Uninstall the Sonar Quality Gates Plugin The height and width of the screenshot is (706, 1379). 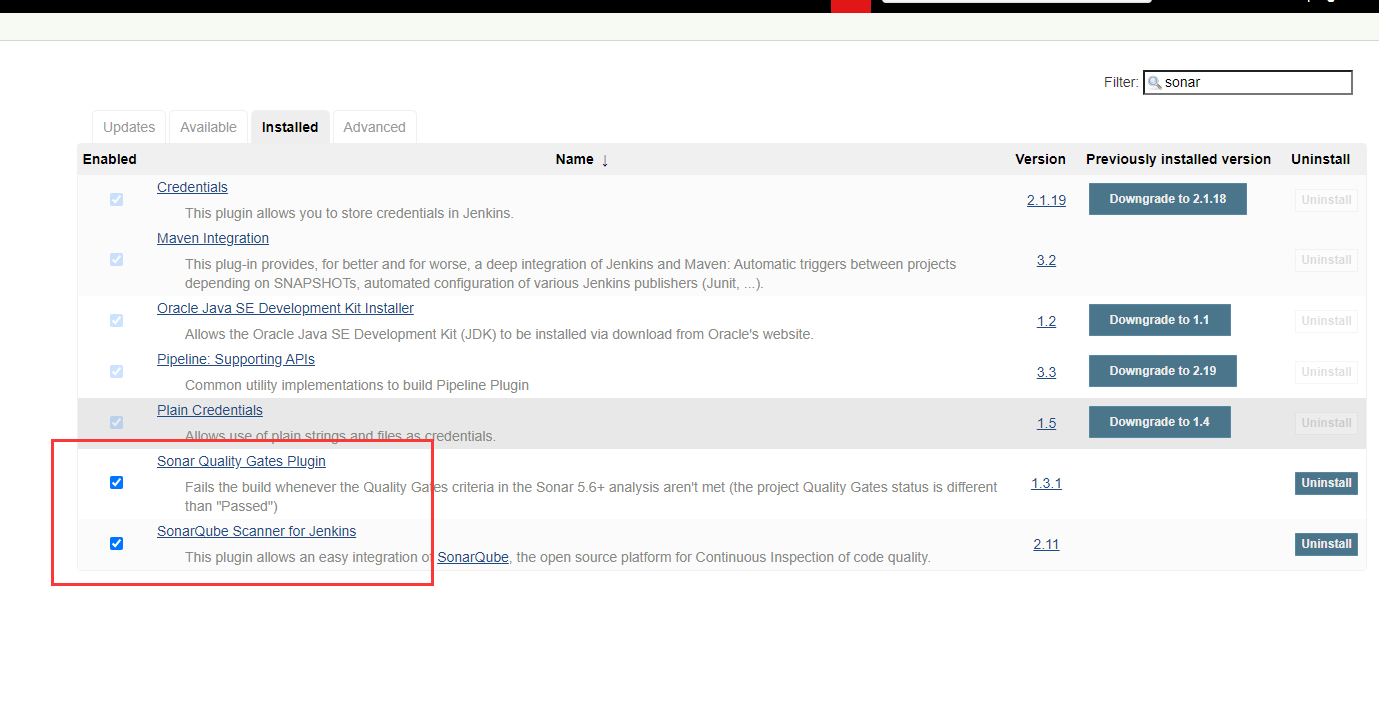[1325, 482]
